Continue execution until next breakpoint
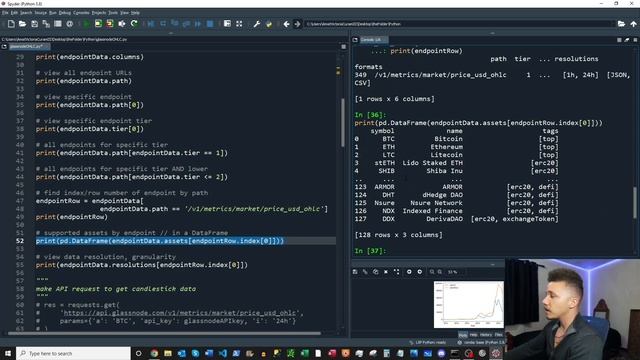The image size is (640, 360). [x=198, y=24]
